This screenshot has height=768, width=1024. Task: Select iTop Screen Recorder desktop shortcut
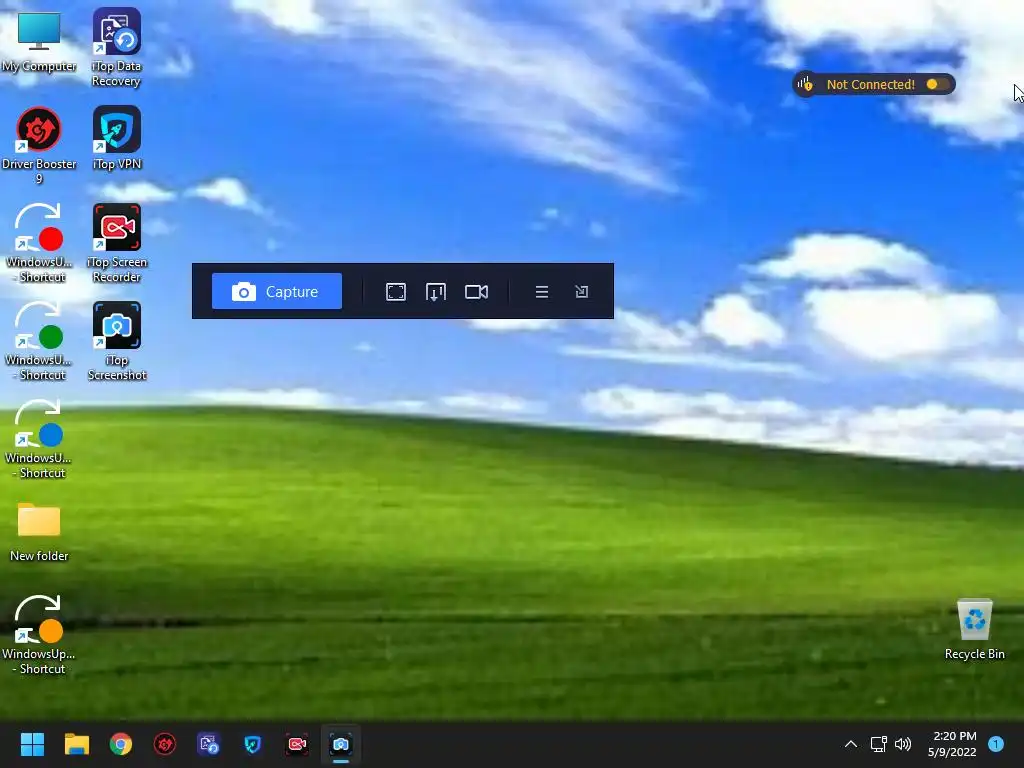coord(116,243)
